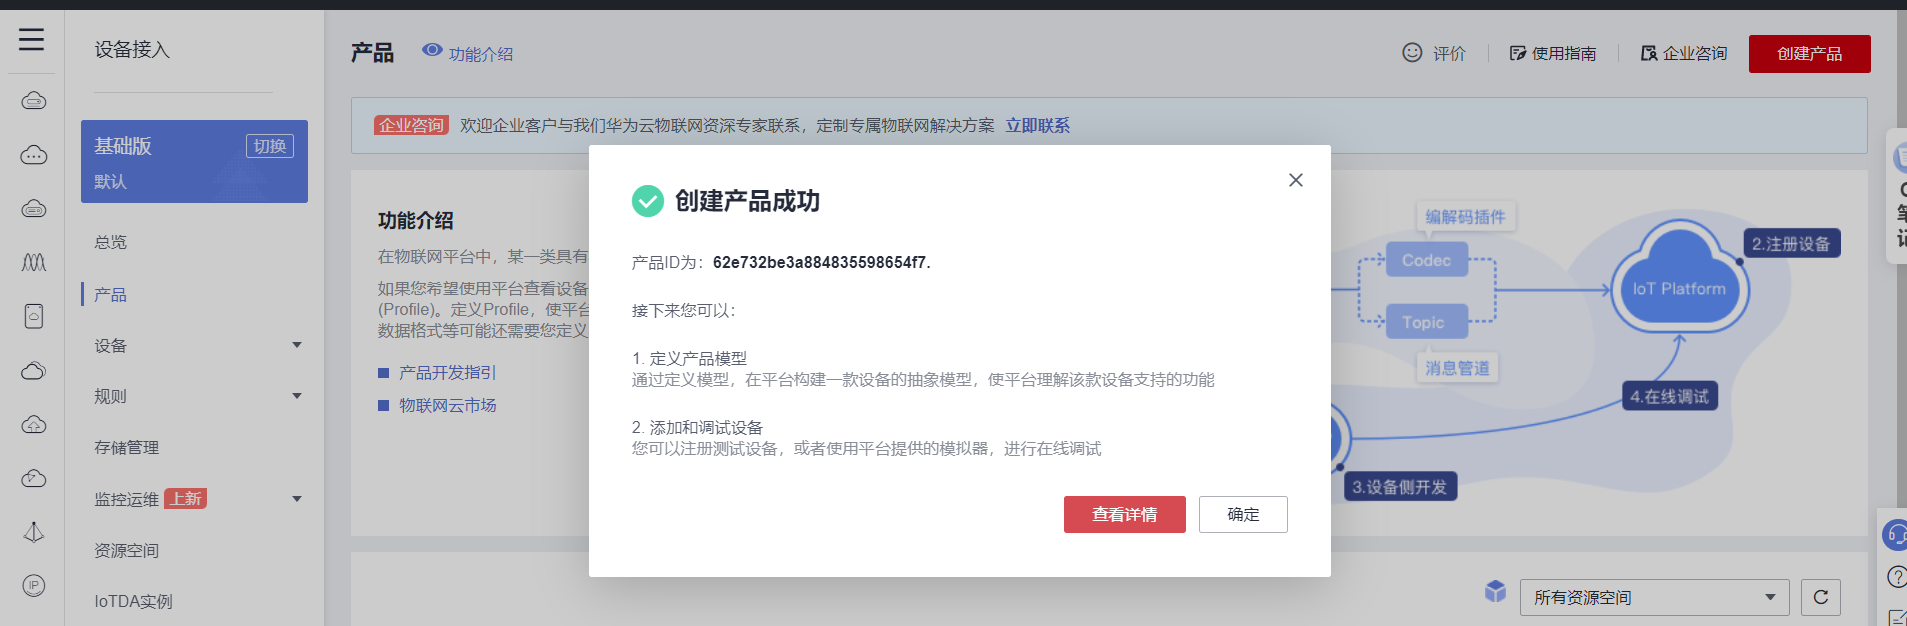Open 产品开发指引 link
Image resolution: width=1907 pixels, height=626 pixels.
pyautogui.click(x=447, y=373)
